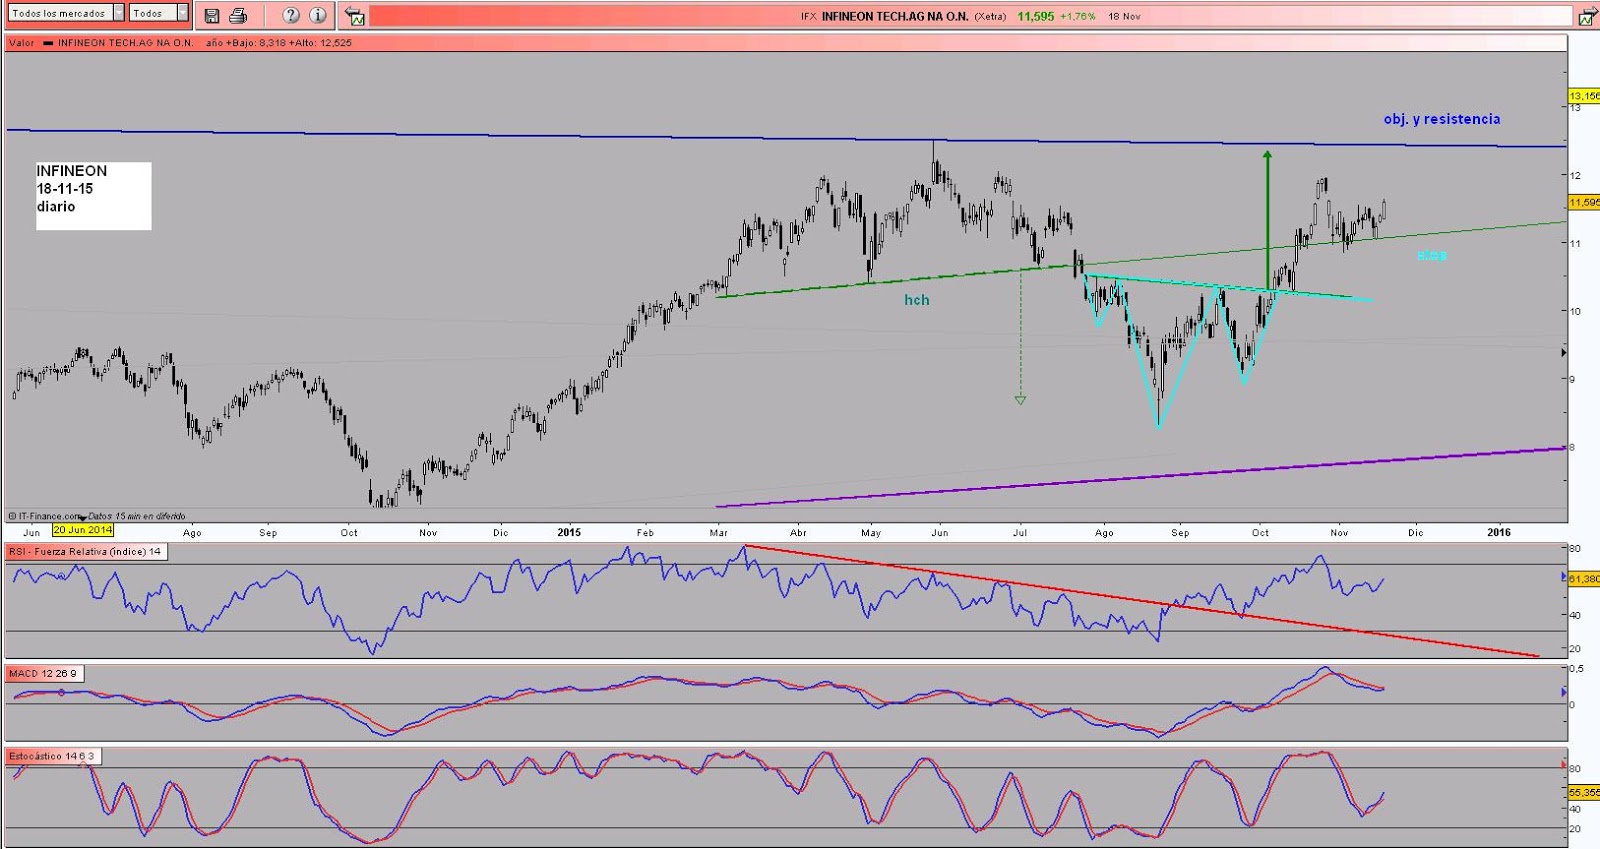Click the save (floppy disk) icon

pyautogui.click(x=212, y=15)
